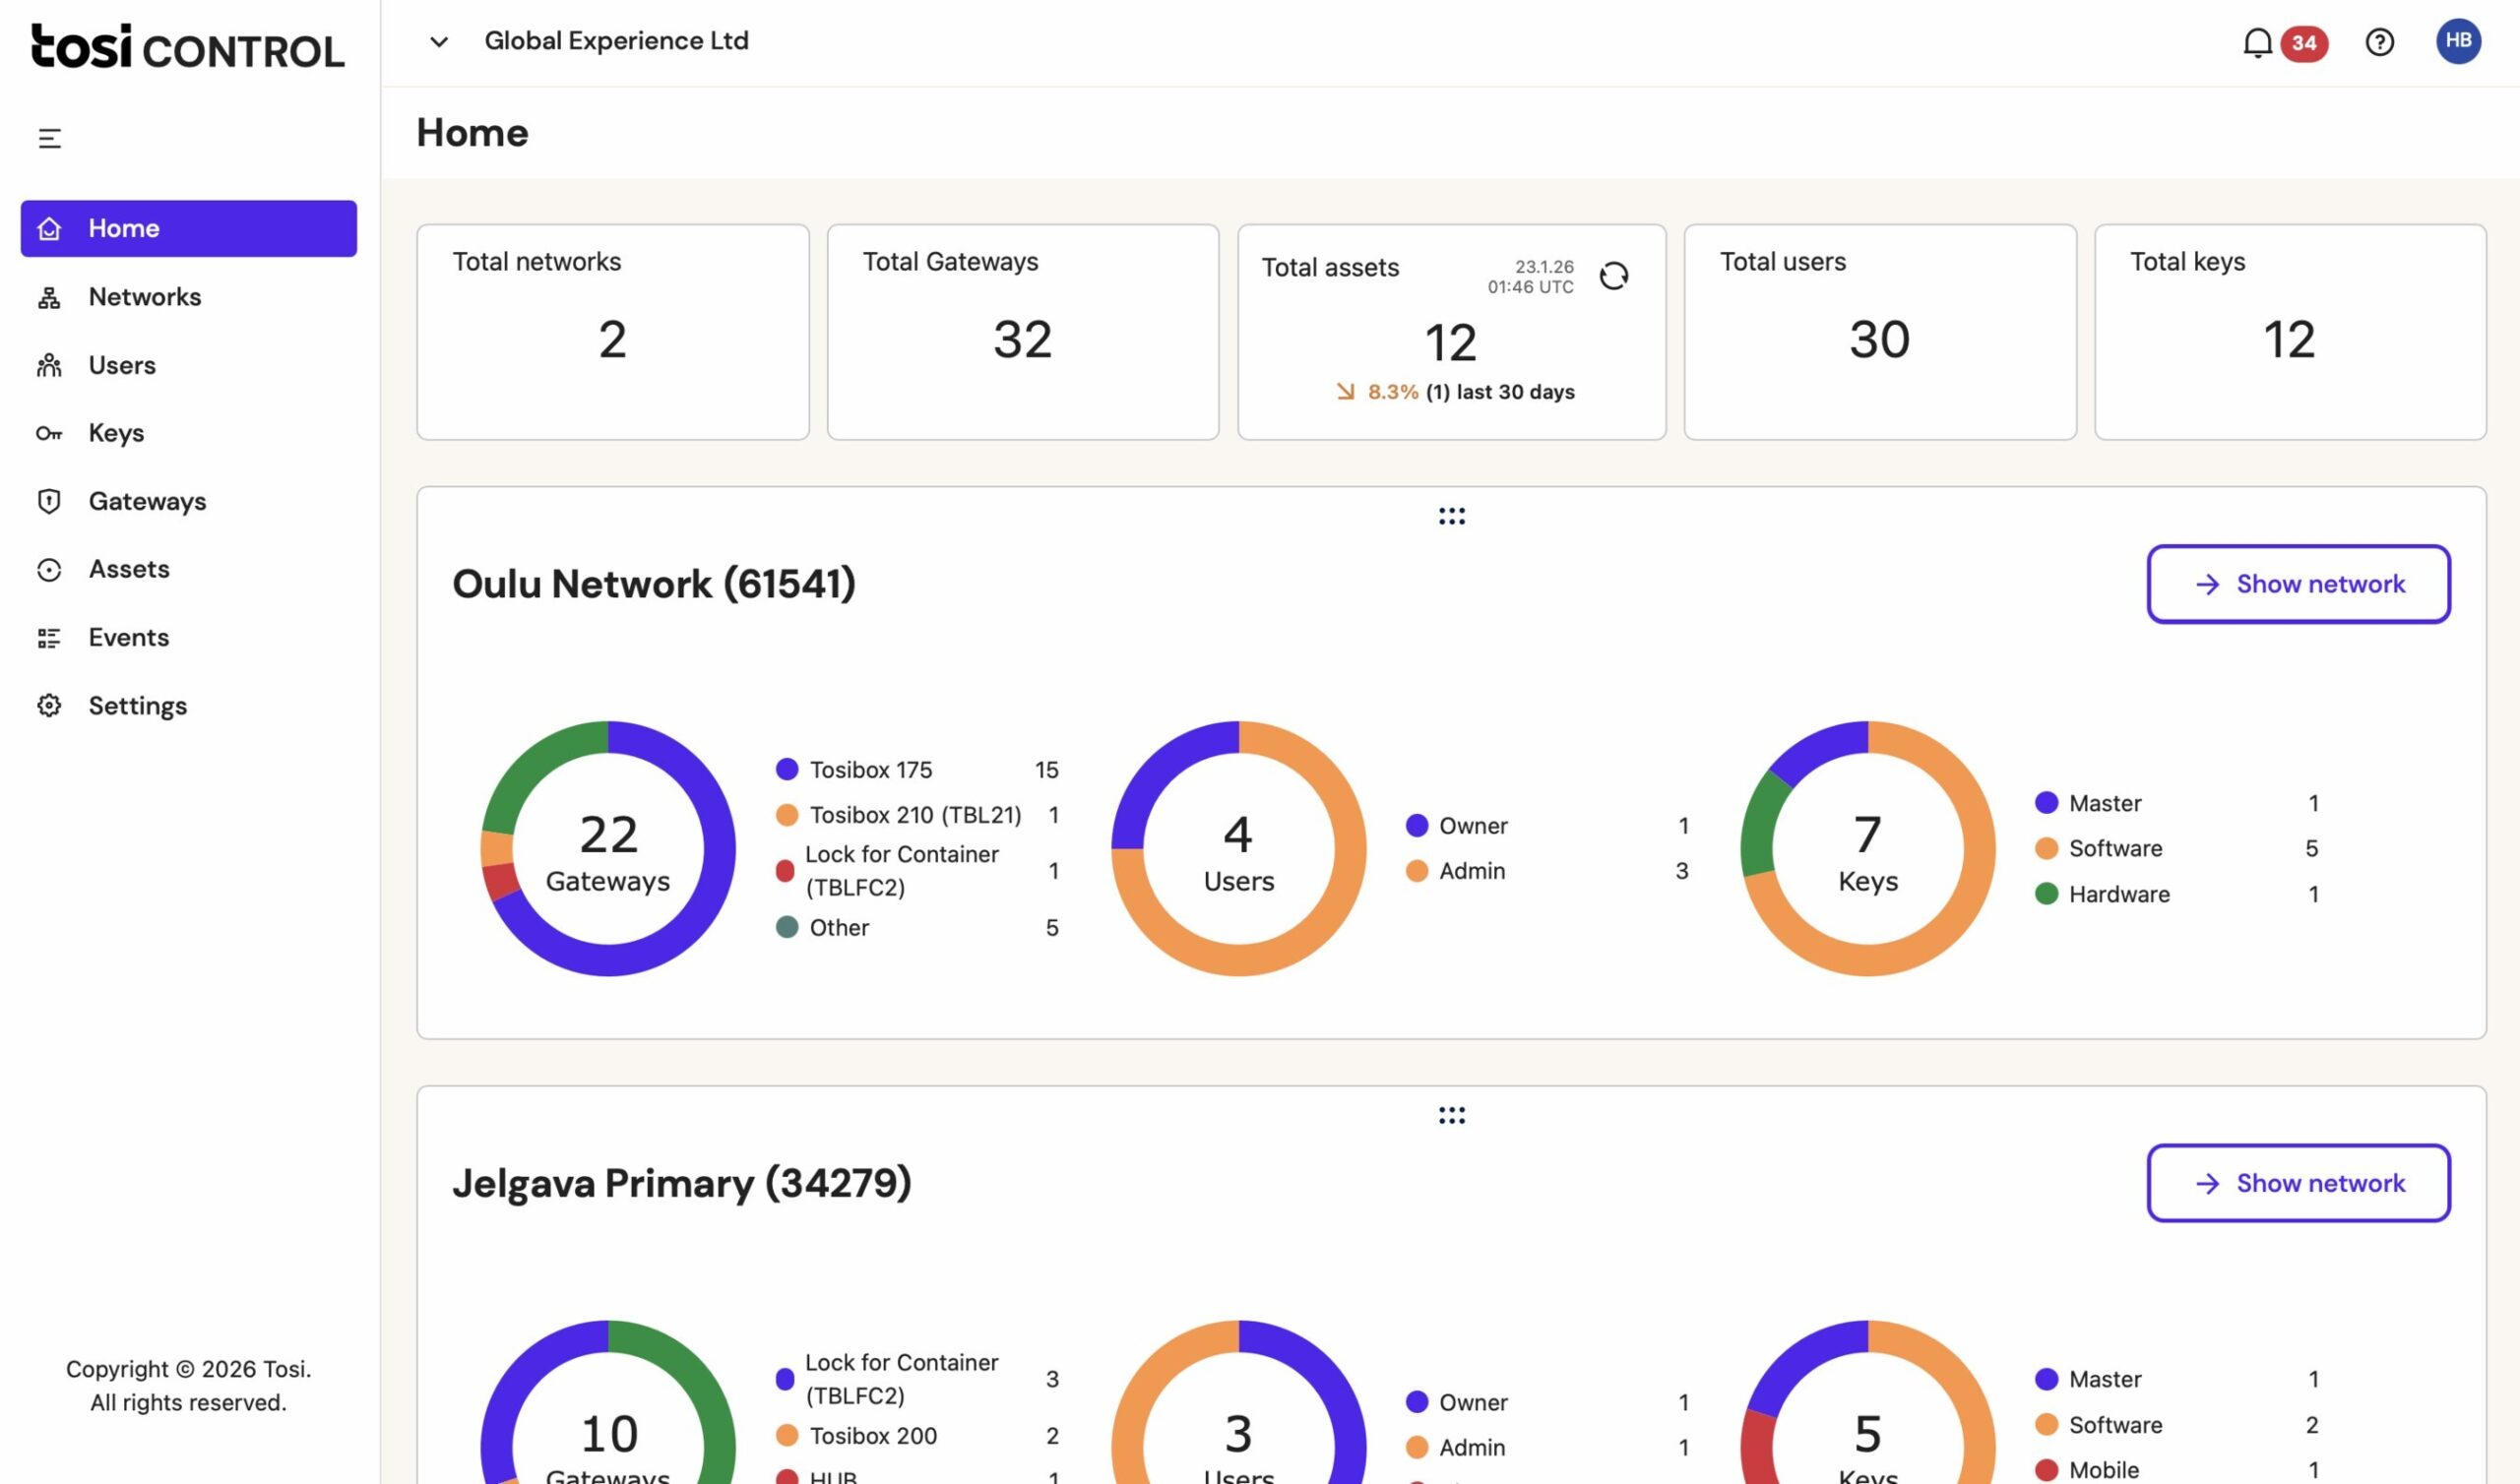2520x1484 pixels.
Task: Click the Gateways shield icon
Action: coord(49,501)
